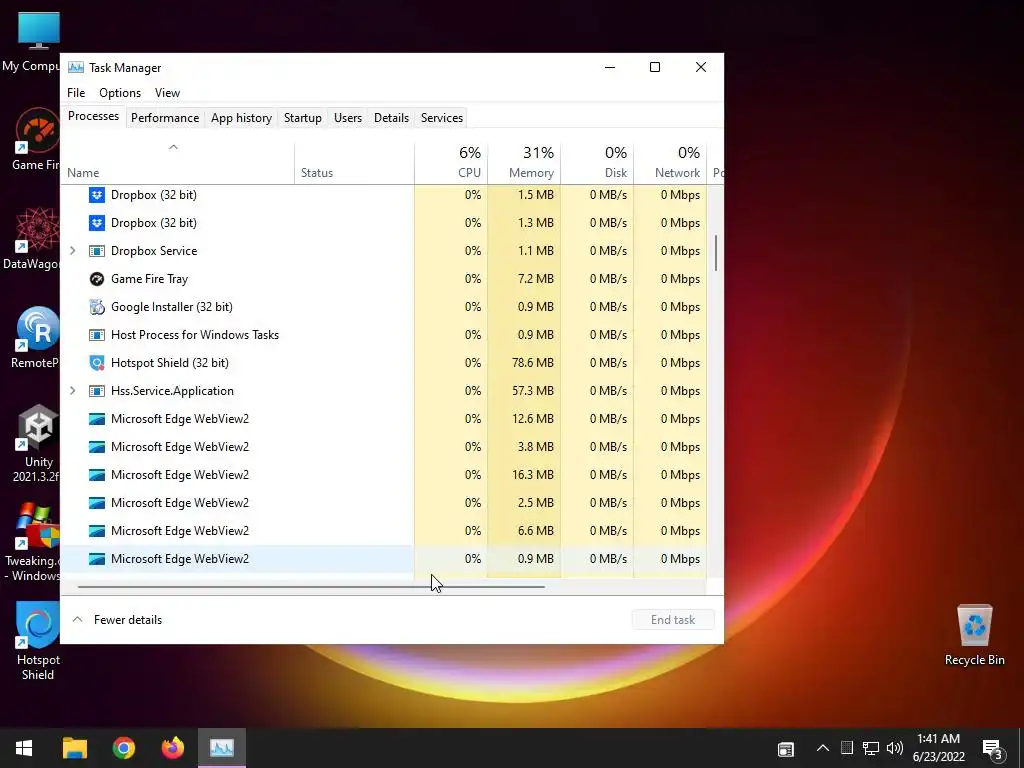Image resolution: width=1024 pixels, height=768 pixels.
Task: Open the notification center with 3 alerts
Action: coord(993,750)
